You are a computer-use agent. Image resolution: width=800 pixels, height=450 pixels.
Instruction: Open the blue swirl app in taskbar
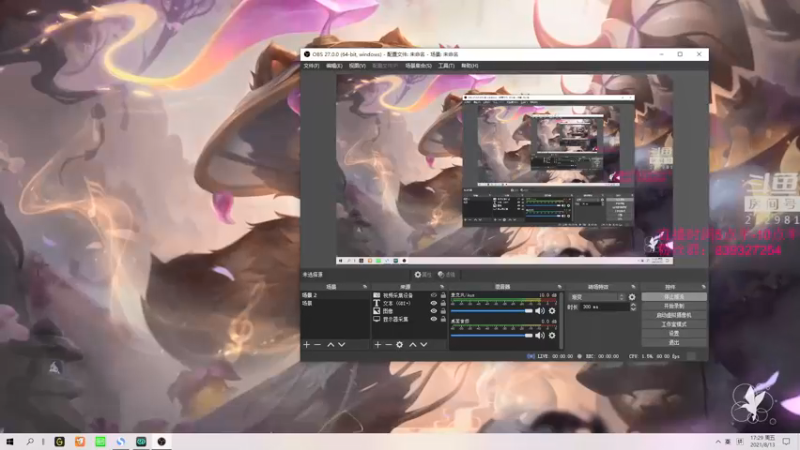(121, 441)
